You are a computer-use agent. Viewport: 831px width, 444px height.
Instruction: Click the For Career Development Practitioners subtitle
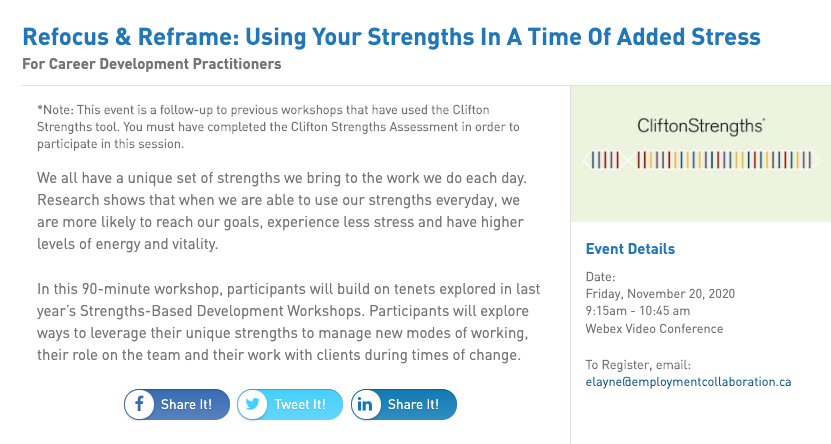152,64
